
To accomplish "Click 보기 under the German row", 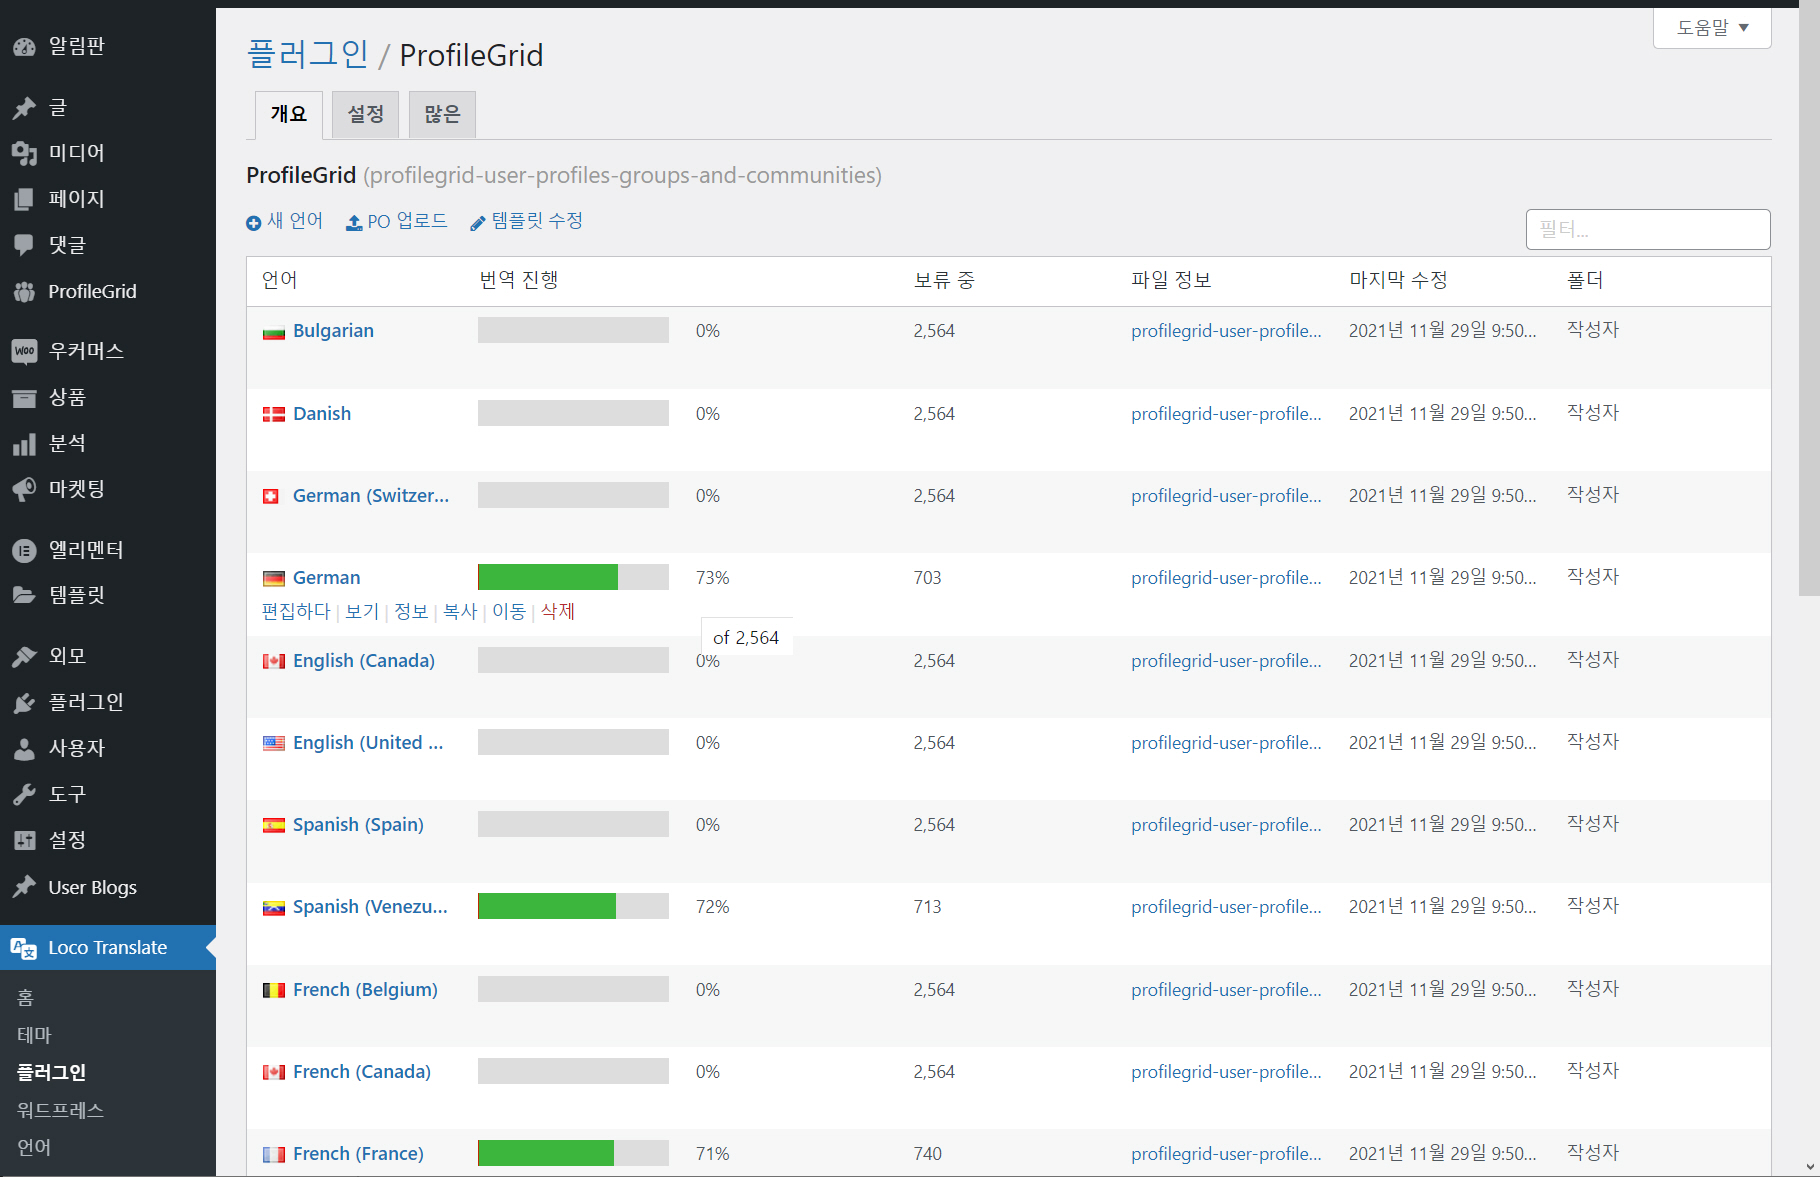I will pyautogui.click(x=362, y=611).
